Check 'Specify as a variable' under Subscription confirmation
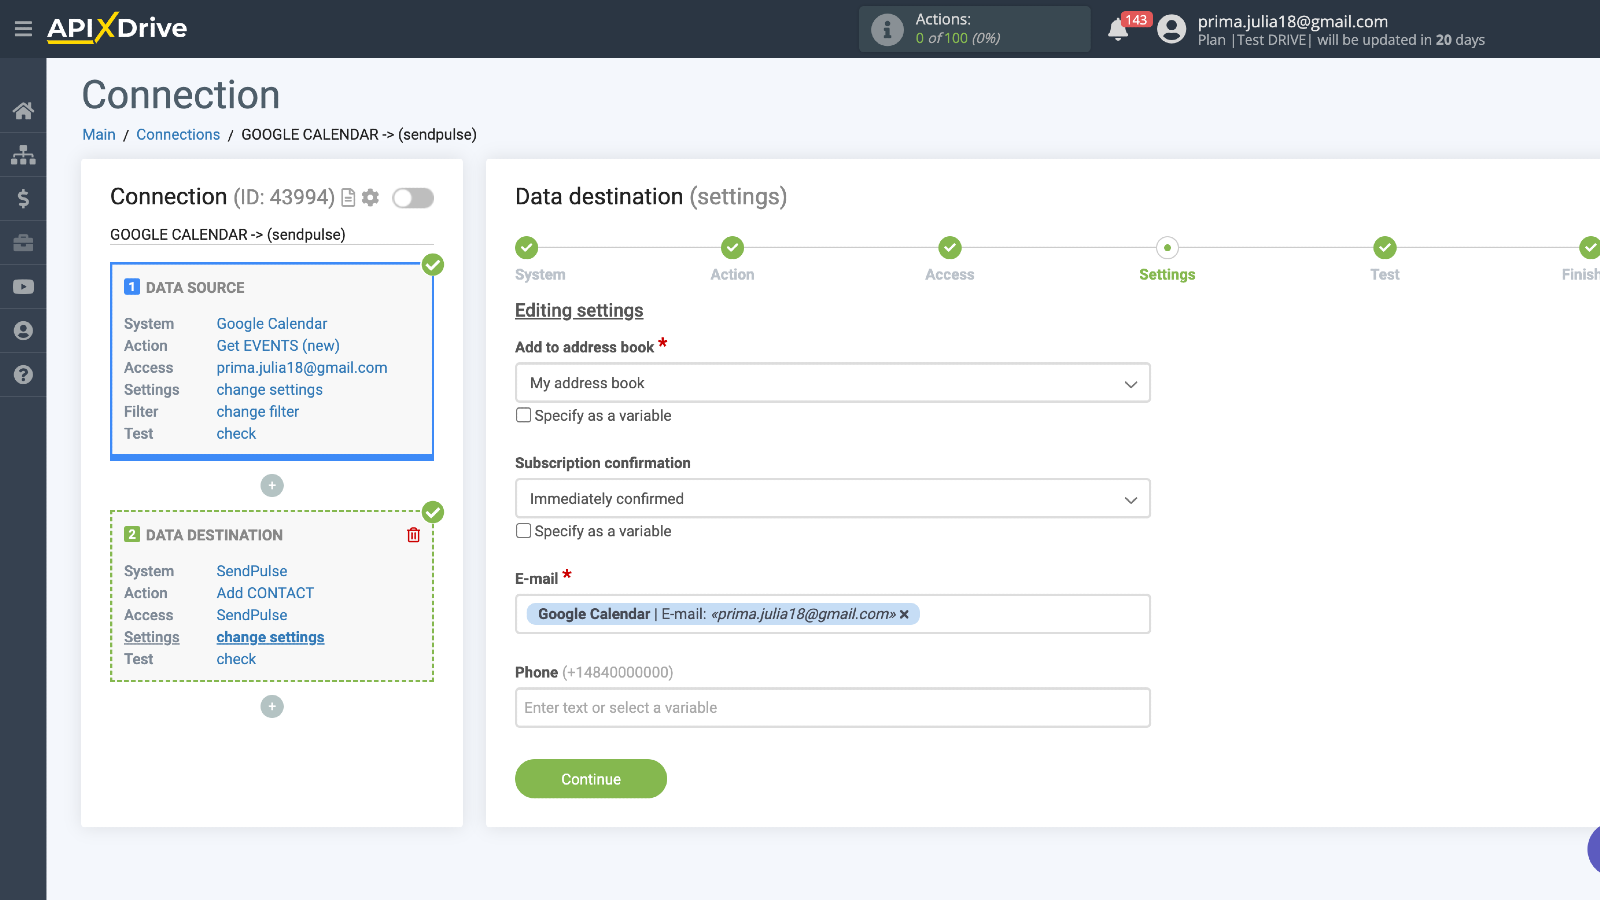The width and height of the screenshot is (1600, 900). click(523, 531)
